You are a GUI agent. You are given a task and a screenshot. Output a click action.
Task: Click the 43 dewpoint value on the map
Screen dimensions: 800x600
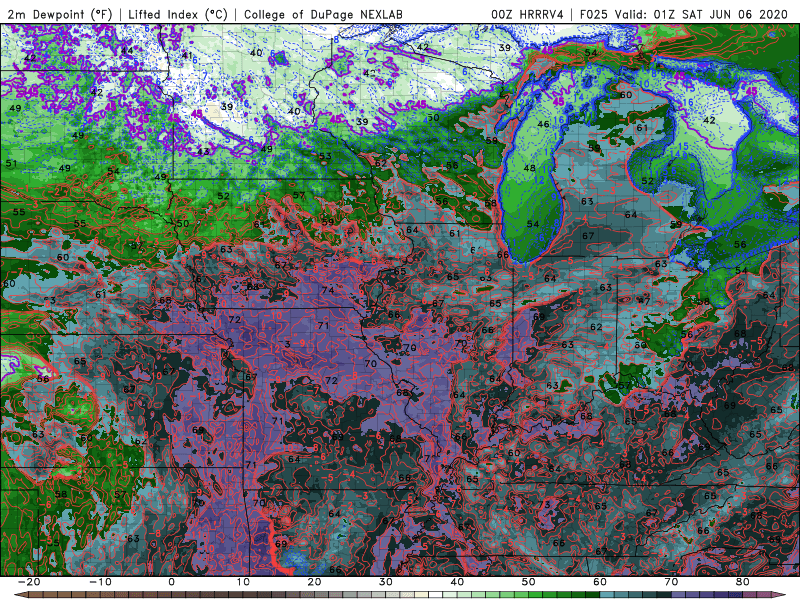click(x=203, y=152)
